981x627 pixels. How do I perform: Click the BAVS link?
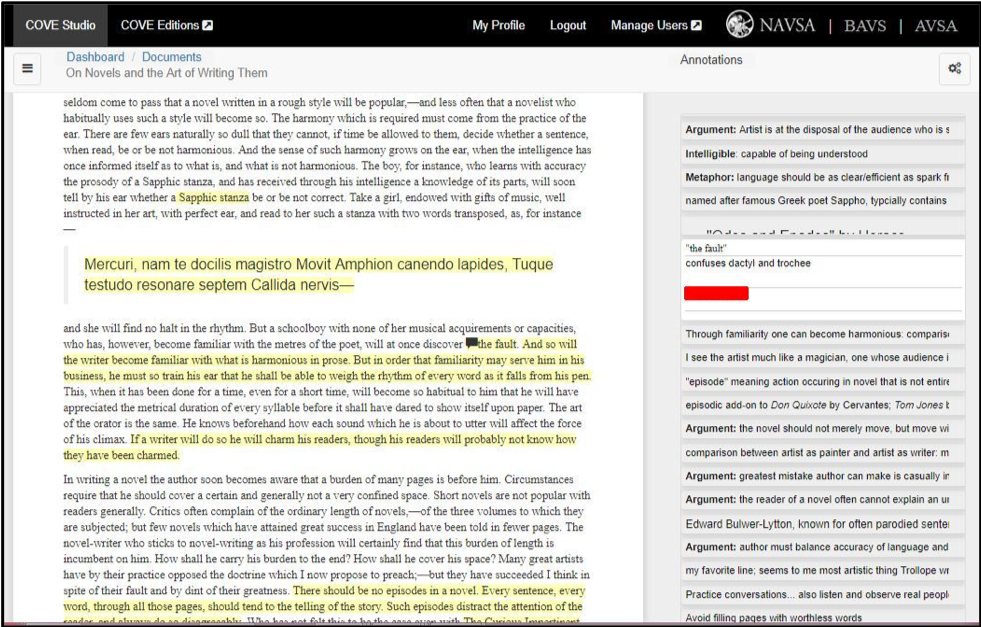[x=865, y=26]
